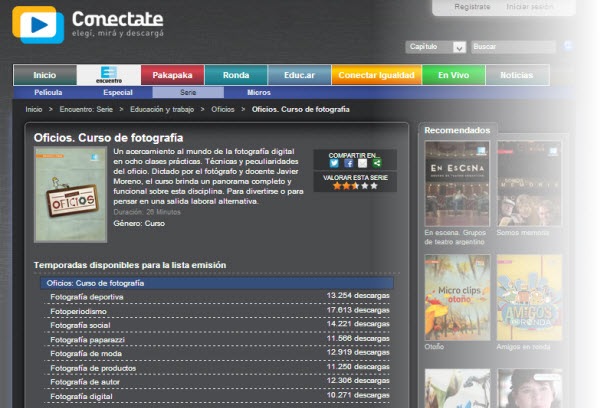Open the Educ.ar tab
Image resolution: width=600 pixels, height=408 pixels.
(300, 75)
